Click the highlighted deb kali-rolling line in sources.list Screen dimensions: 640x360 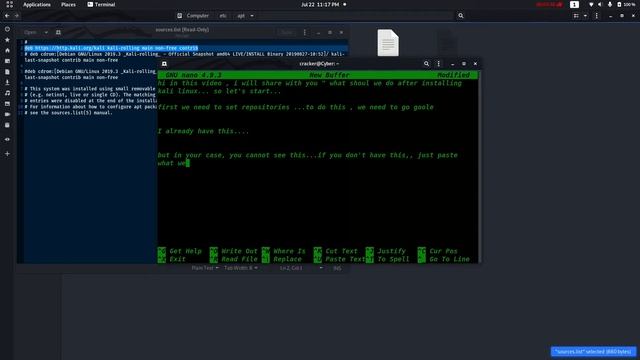111,48
